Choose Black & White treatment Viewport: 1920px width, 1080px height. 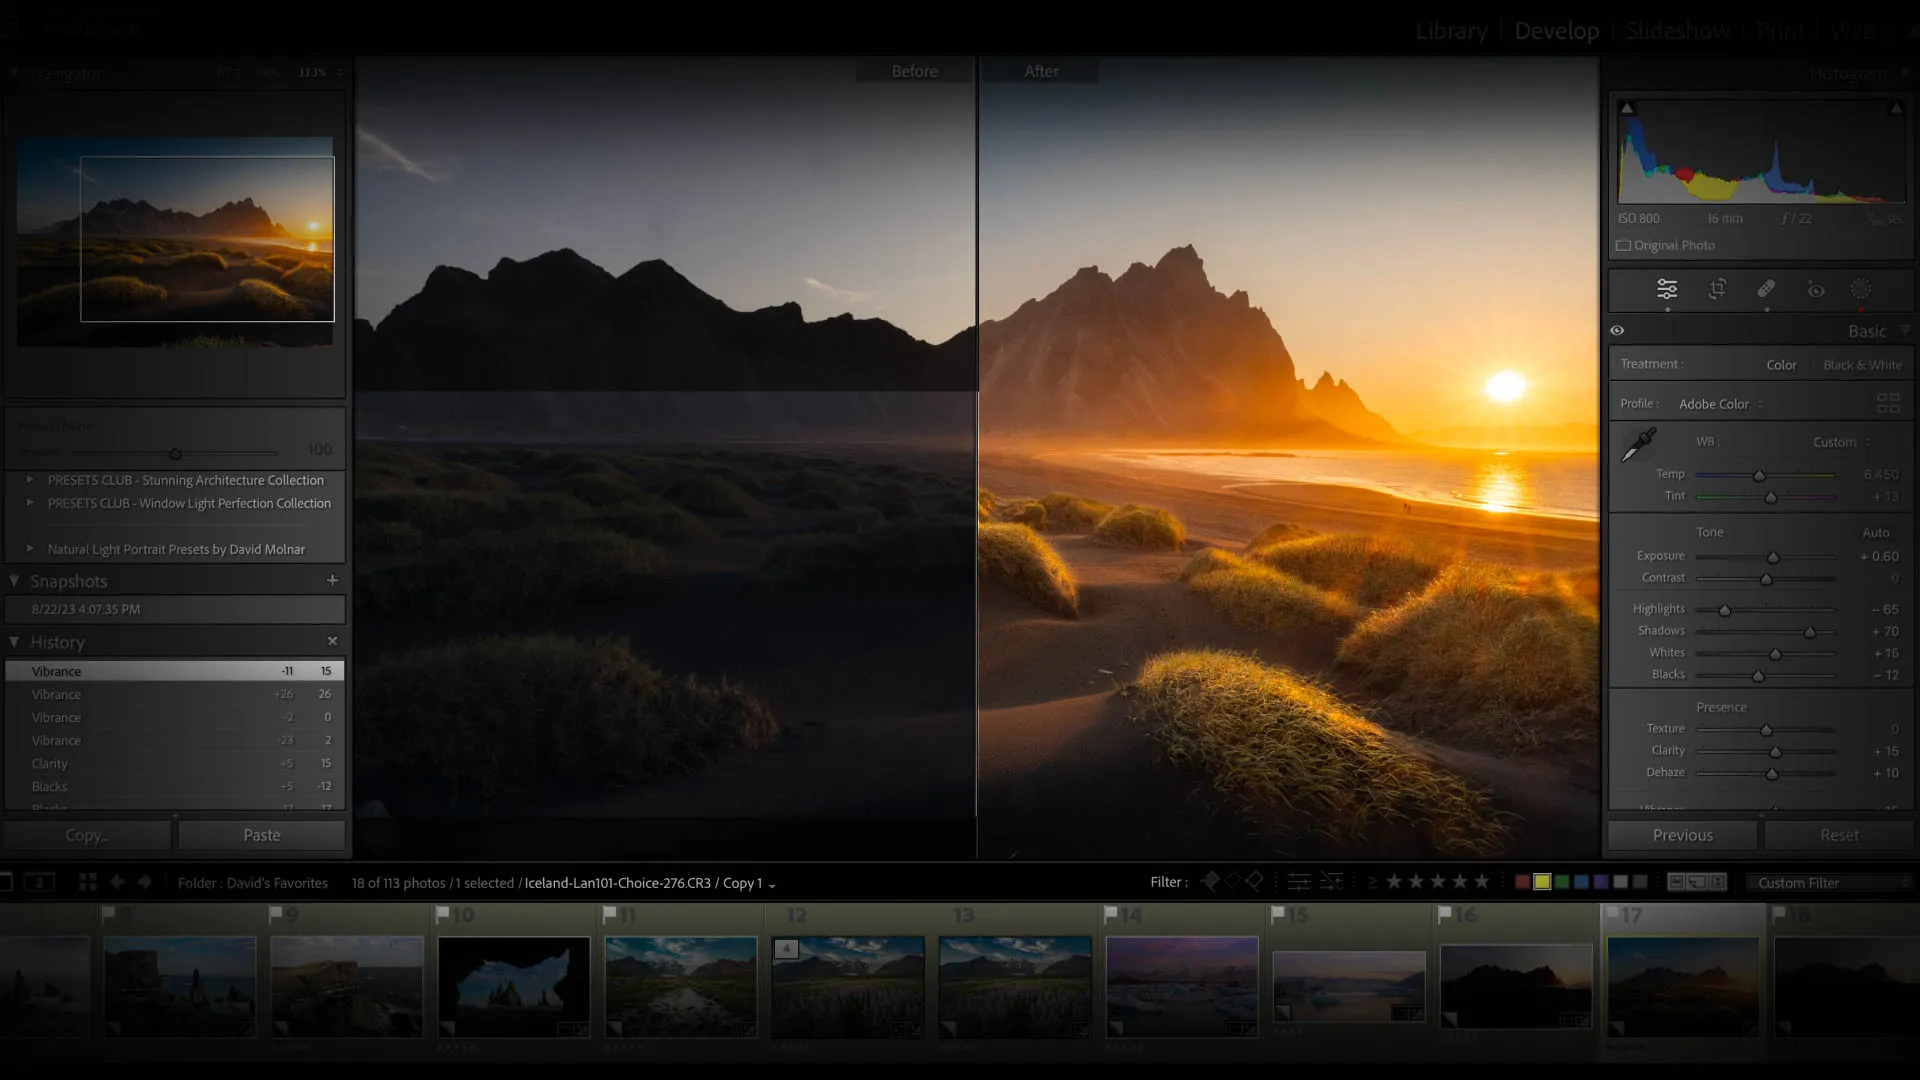(1862, 365)
